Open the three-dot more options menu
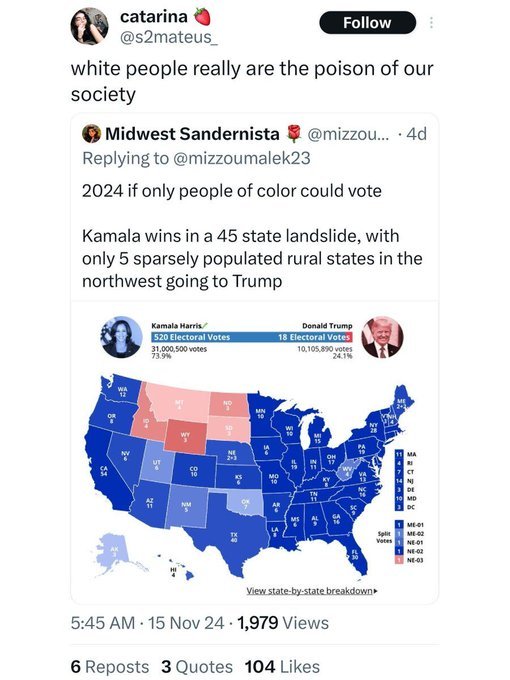 pyautogui.click(x=431, y=23)
